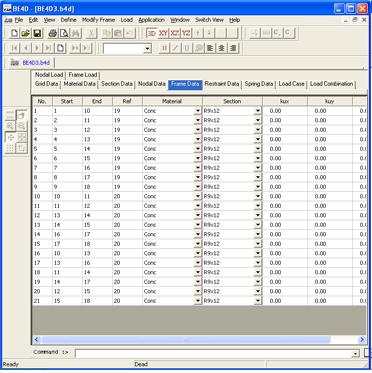This screenshot has width=372, height=373.
Task: Switch to XZ plane view button
Action: (174, 33)
